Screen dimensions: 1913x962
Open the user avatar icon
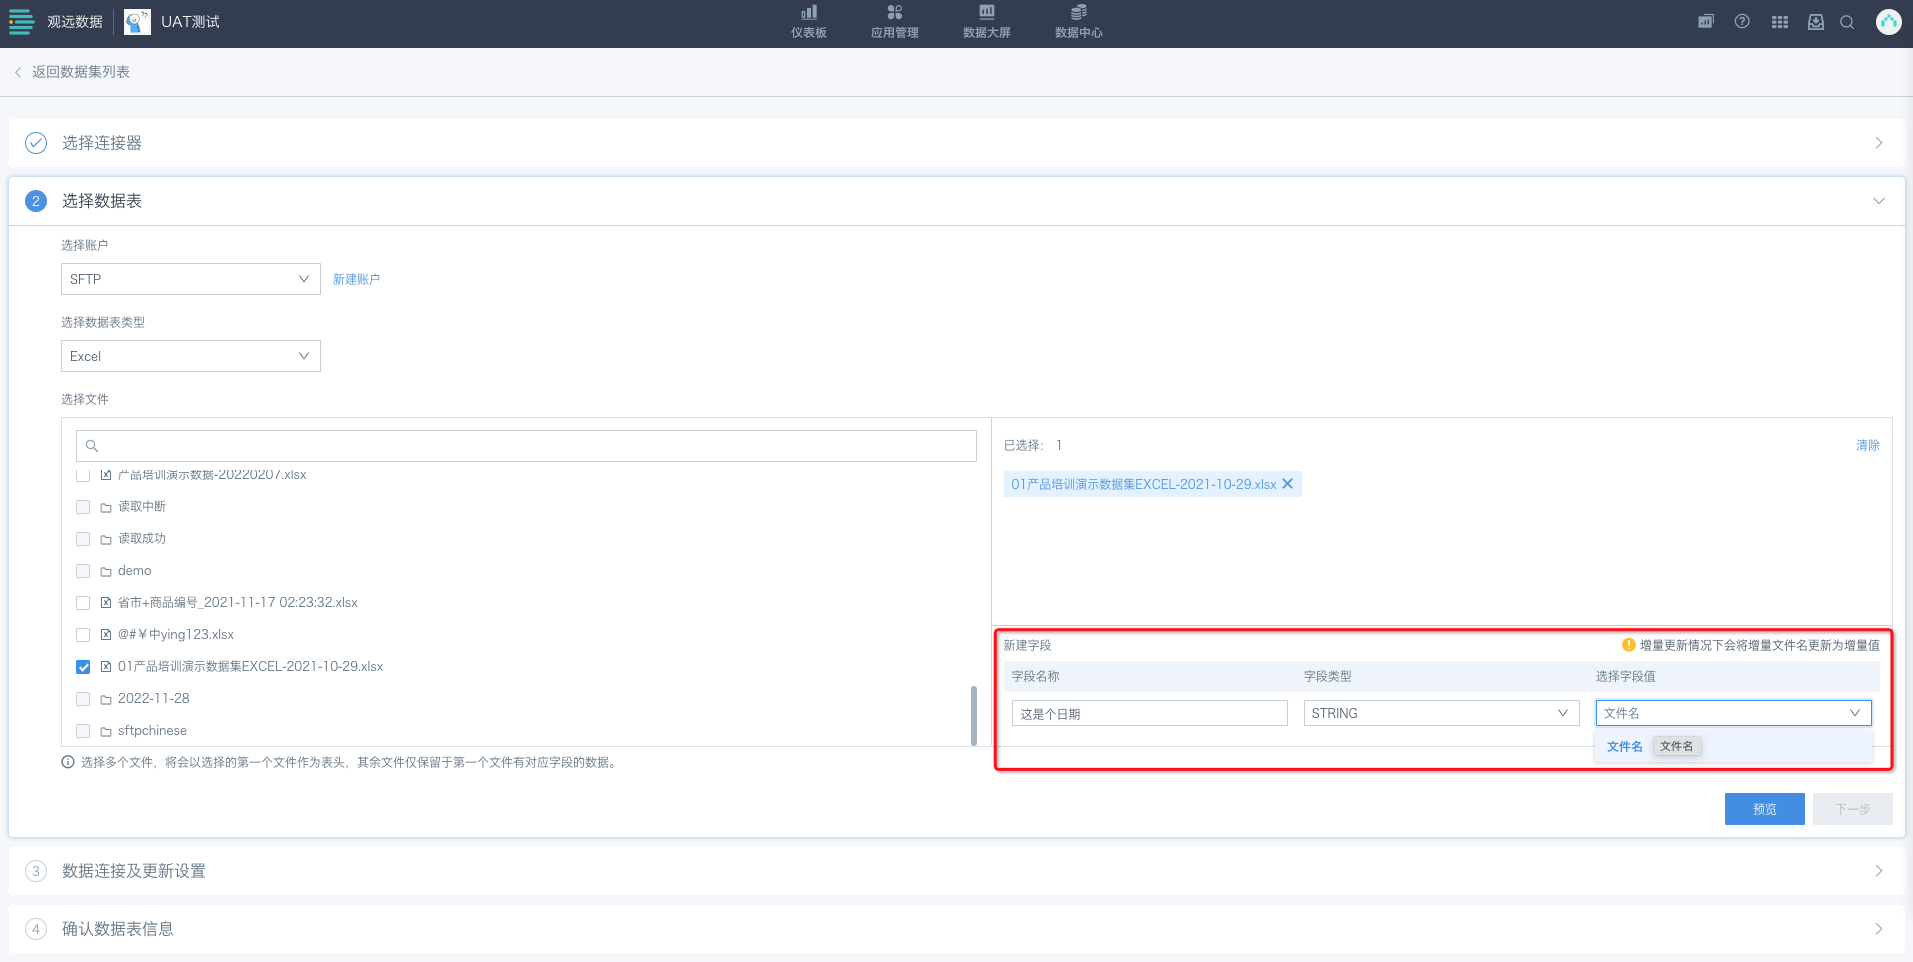tap(1888, 22)
